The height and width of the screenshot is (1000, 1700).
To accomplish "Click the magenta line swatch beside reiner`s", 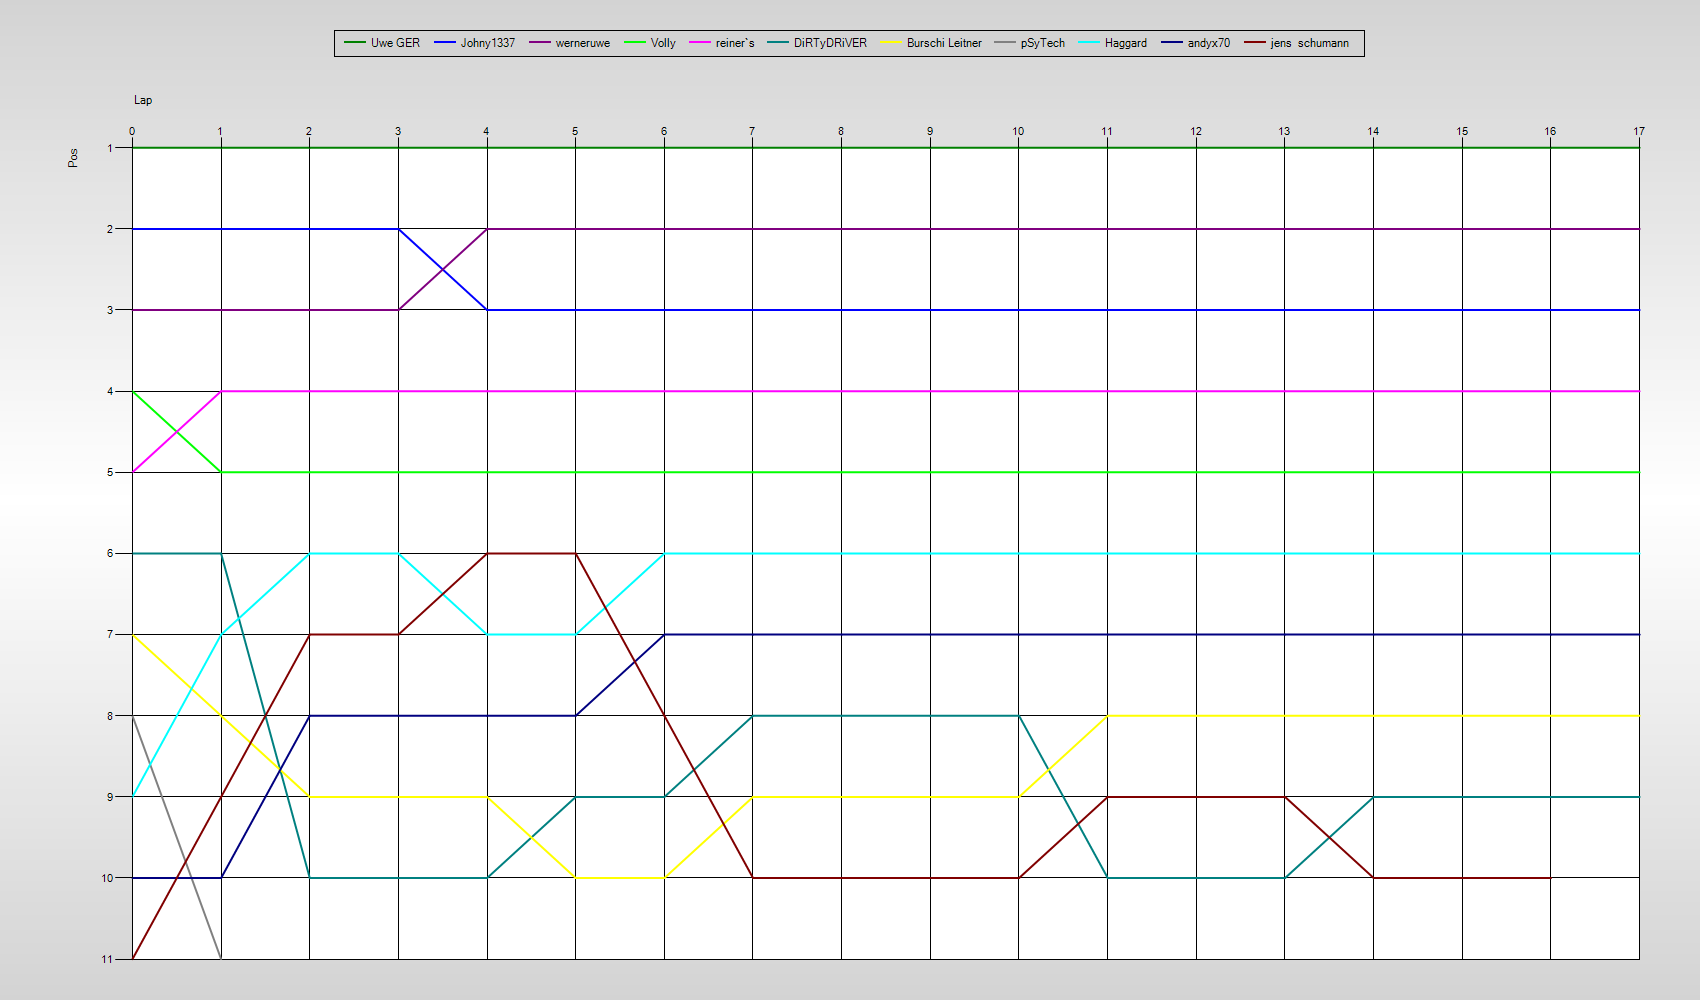I will pyautogui.click(x=699, y=43).
